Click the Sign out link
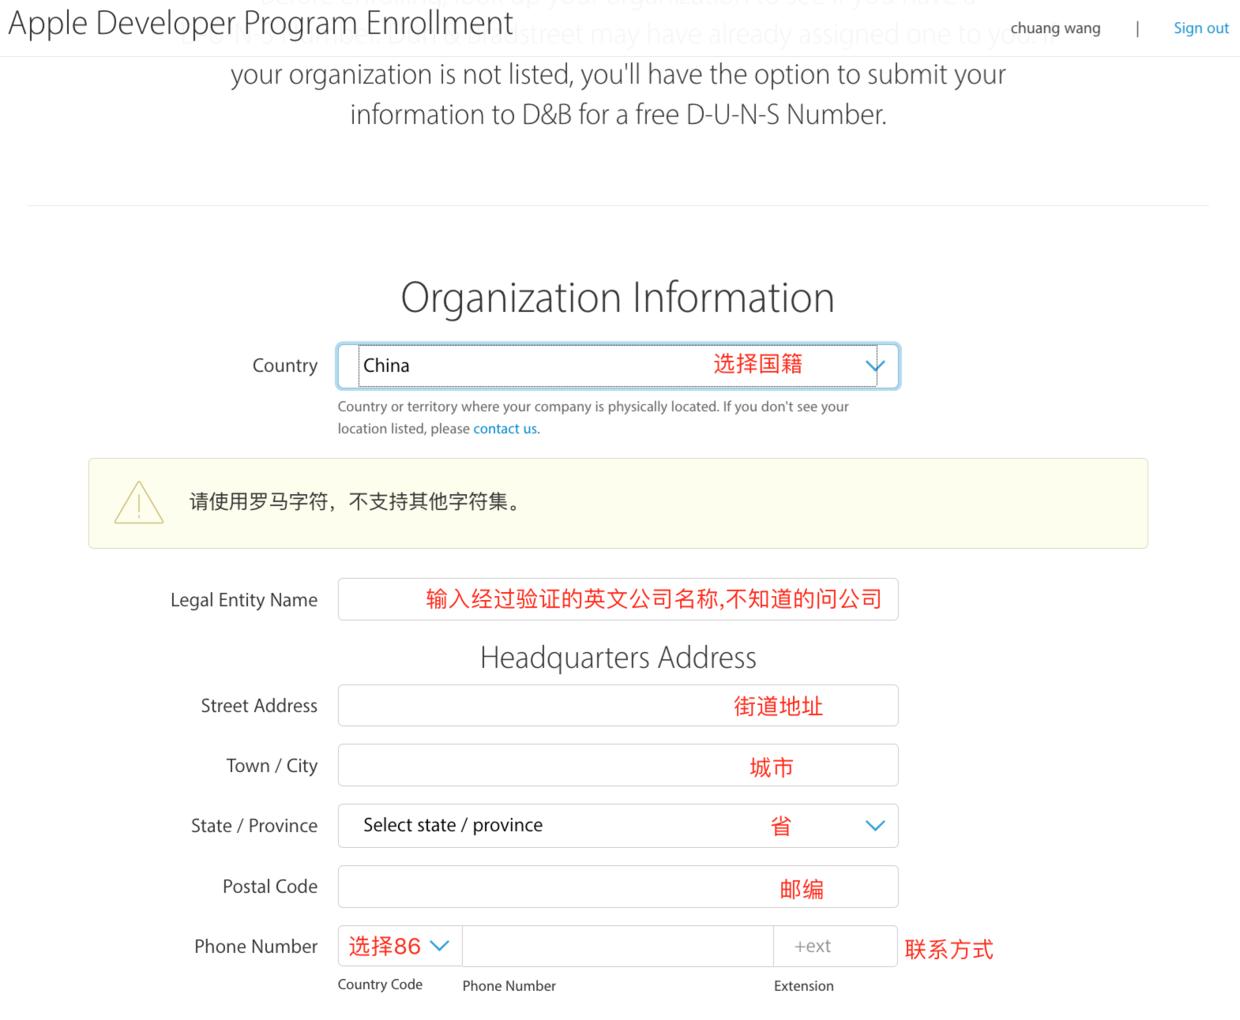This screenshot has height=1020, width=1240. click(x=1201, y=28)
